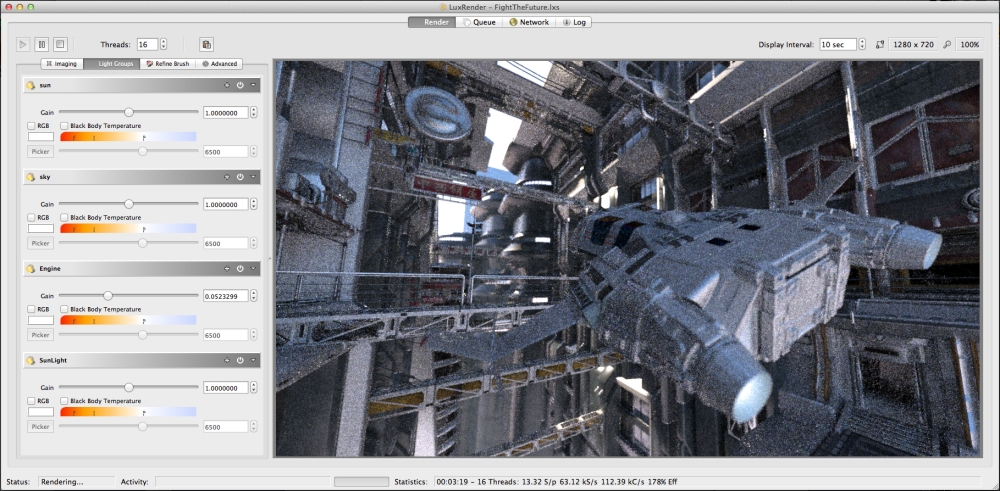The width and height of the screenshot is (1000, 491).
Task: Click the Picker button in SunLight group
Action: pos(41,427)
